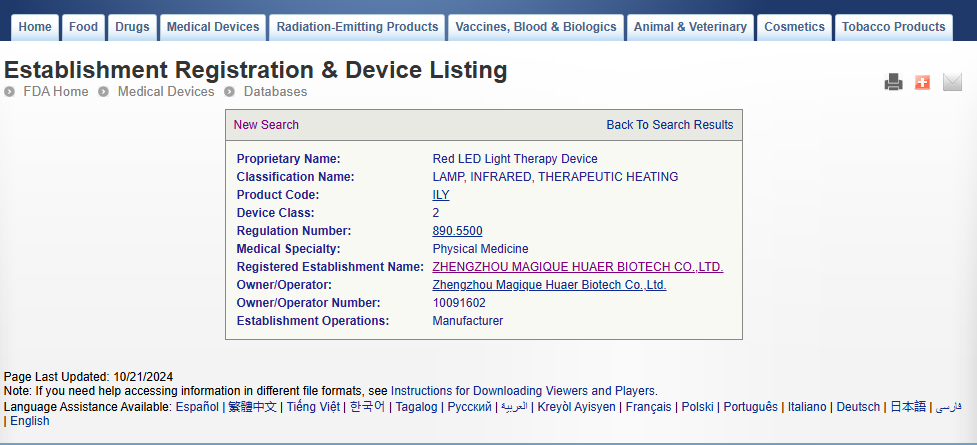Open the Databases breadcrumb link
Image resolution: width=977 pixels, height=445 pixels.
[275, 92]
